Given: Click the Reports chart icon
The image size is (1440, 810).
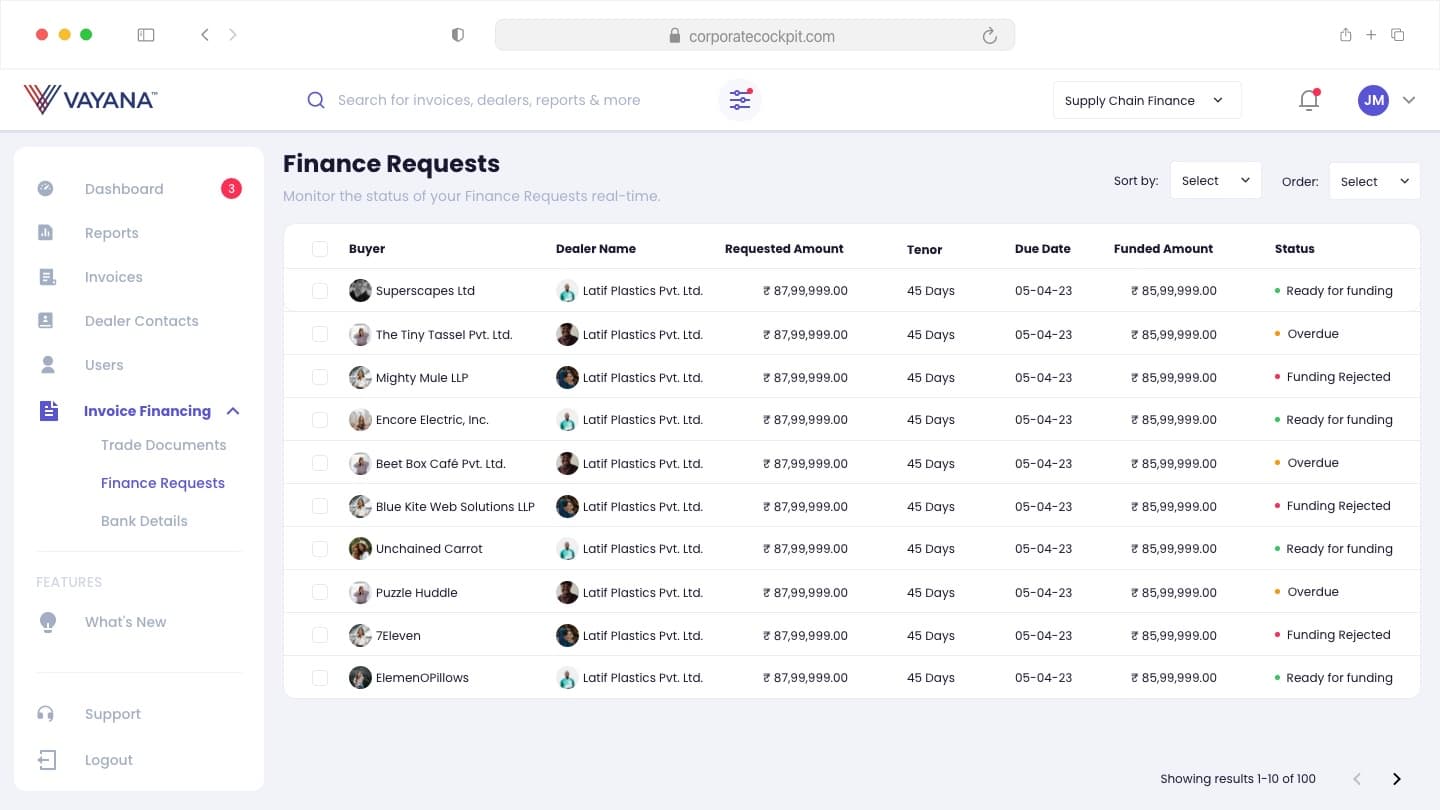Looking at the screenshot, I should click(46, 232).
